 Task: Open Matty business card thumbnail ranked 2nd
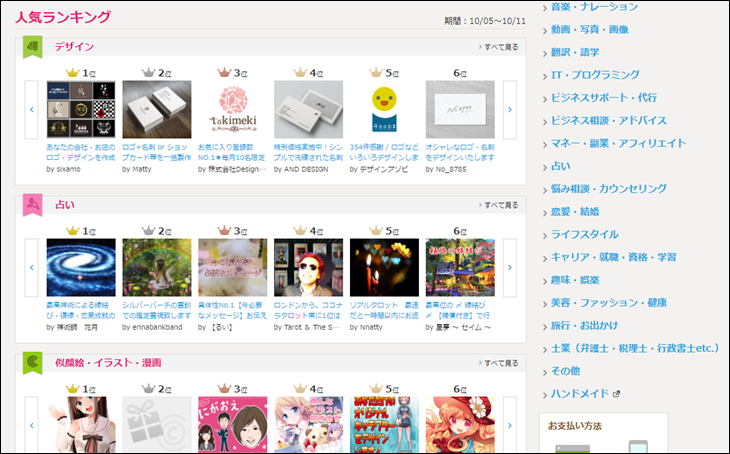pos(157,109)
